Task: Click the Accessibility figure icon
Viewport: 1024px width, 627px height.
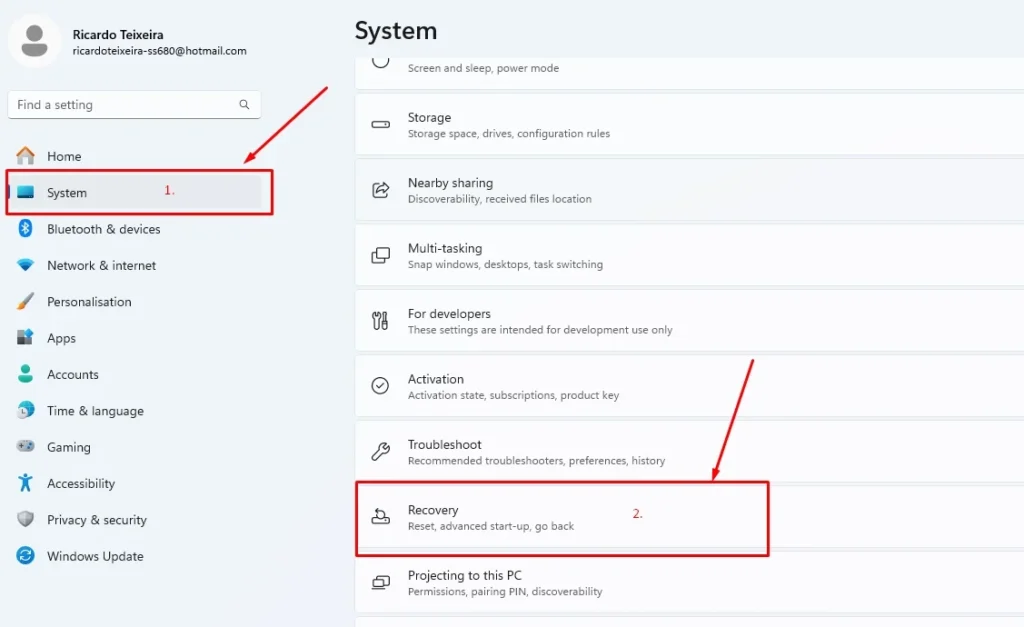Action: point(26,483)
